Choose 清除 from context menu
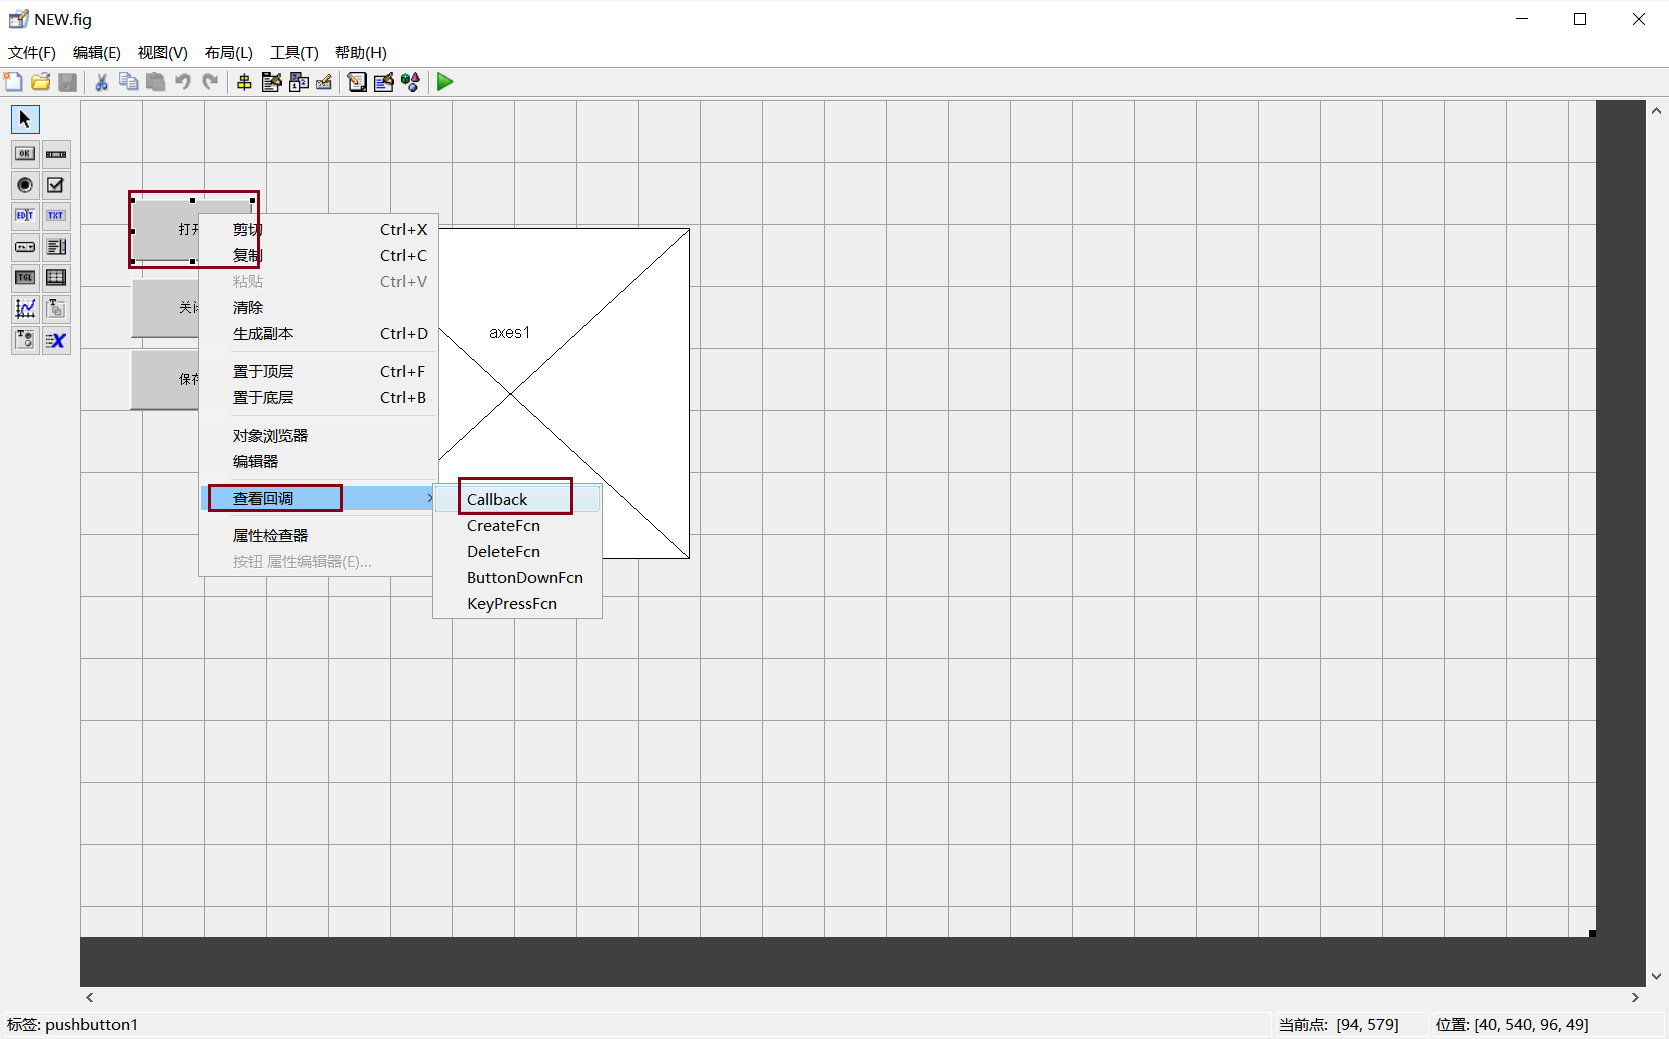 318,308
